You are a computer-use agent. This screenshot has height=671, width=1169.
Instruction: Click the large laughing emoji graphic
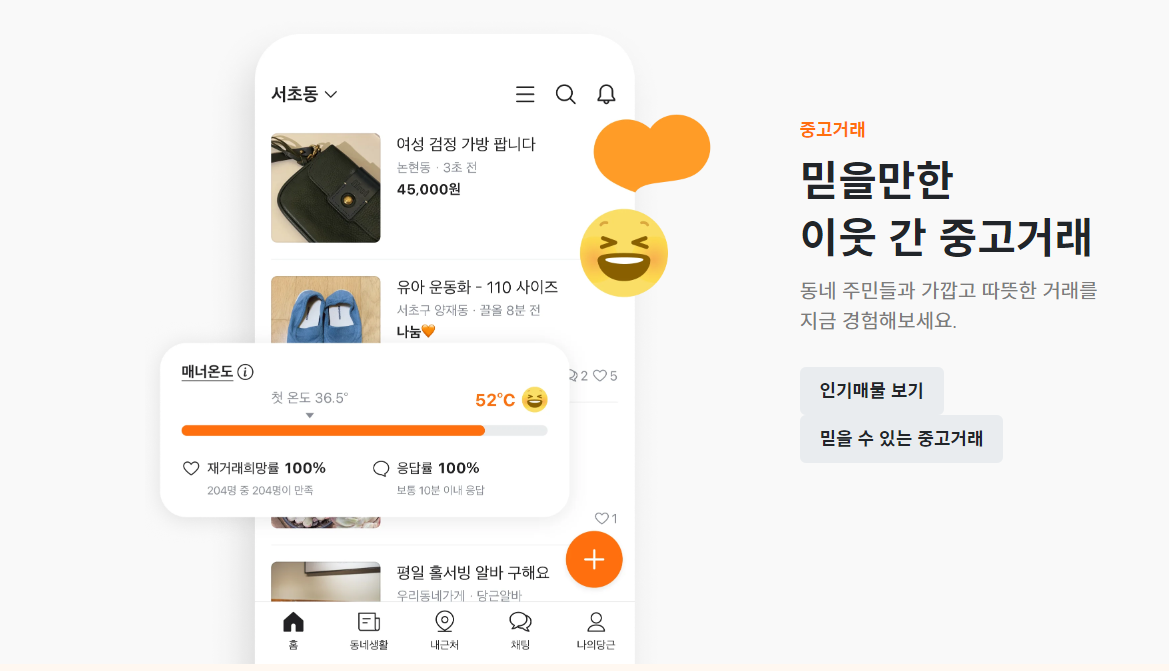[624, 253]
